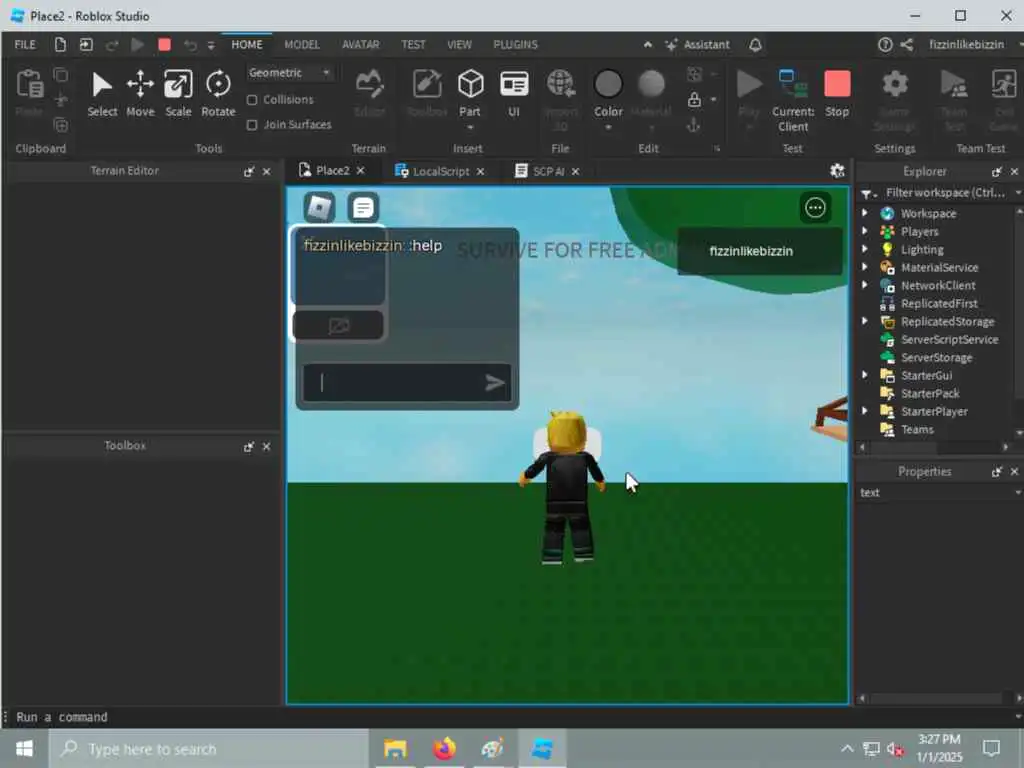The height and width of the screenshot is (768, 1024).
Task: Click Current Client view switch
Action: [793, 101]
